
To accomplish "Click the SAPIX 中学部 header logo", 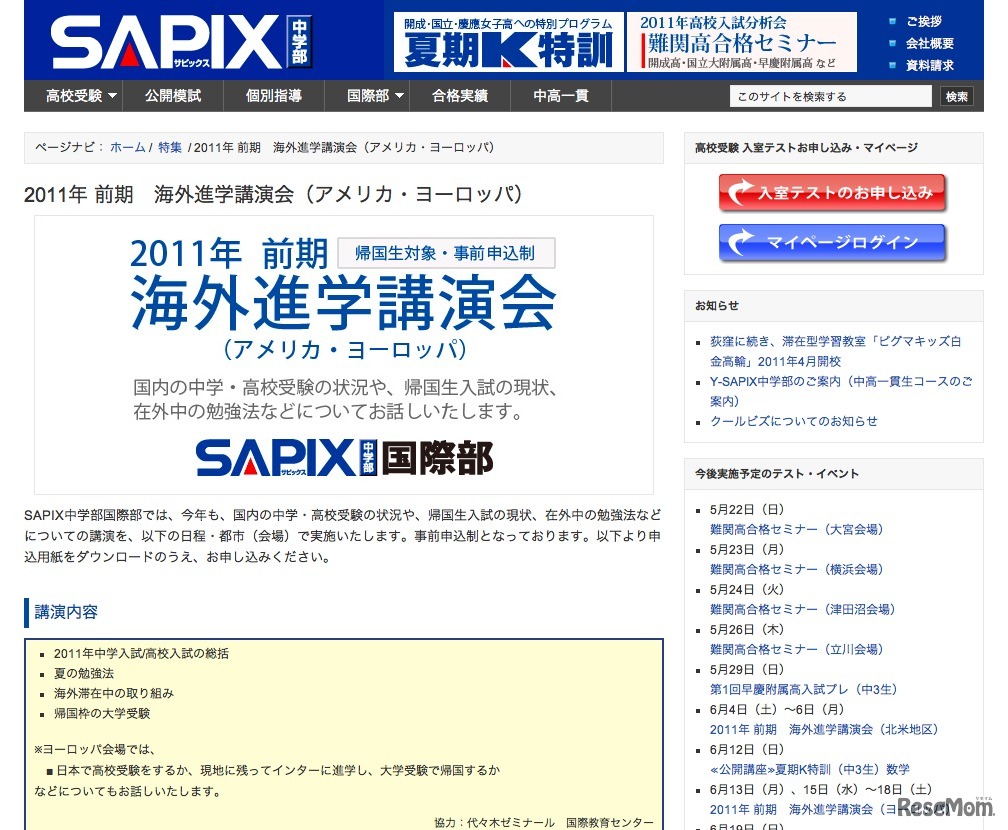I will click(x=181, y=42).
